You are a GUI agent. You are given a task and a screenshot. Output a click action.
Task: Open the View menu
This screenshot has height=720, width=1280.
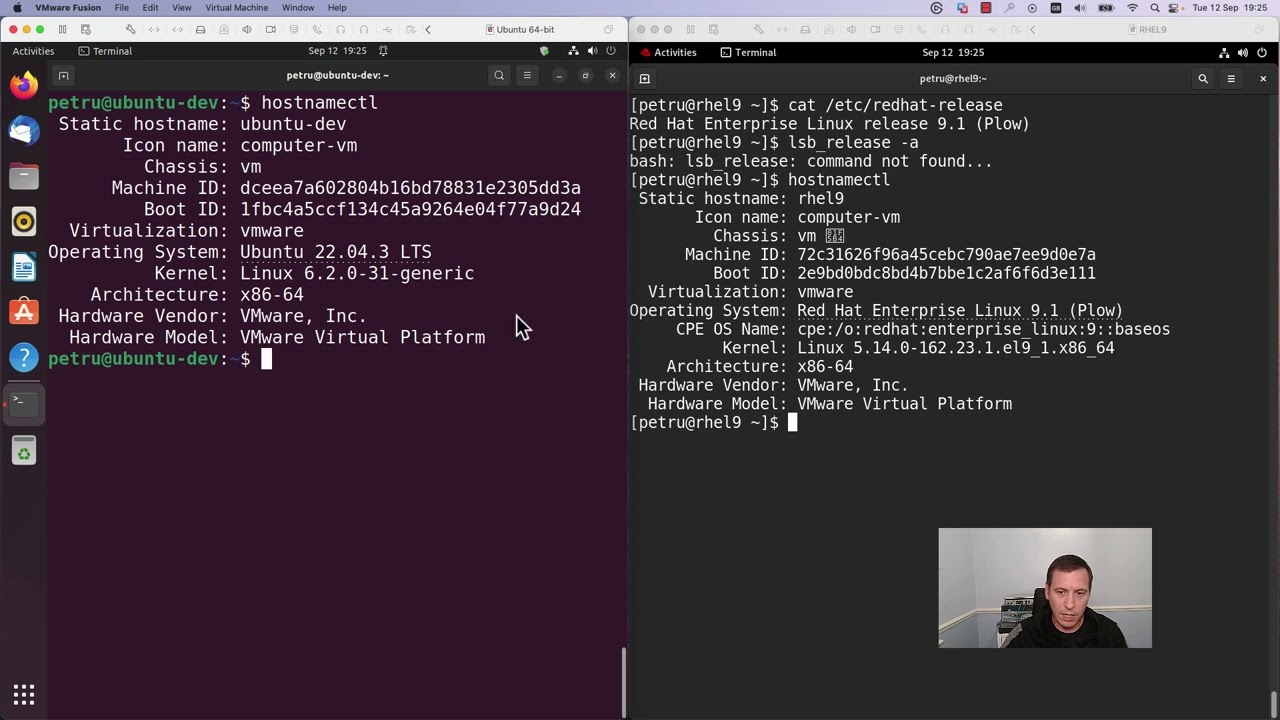[181, 7]
